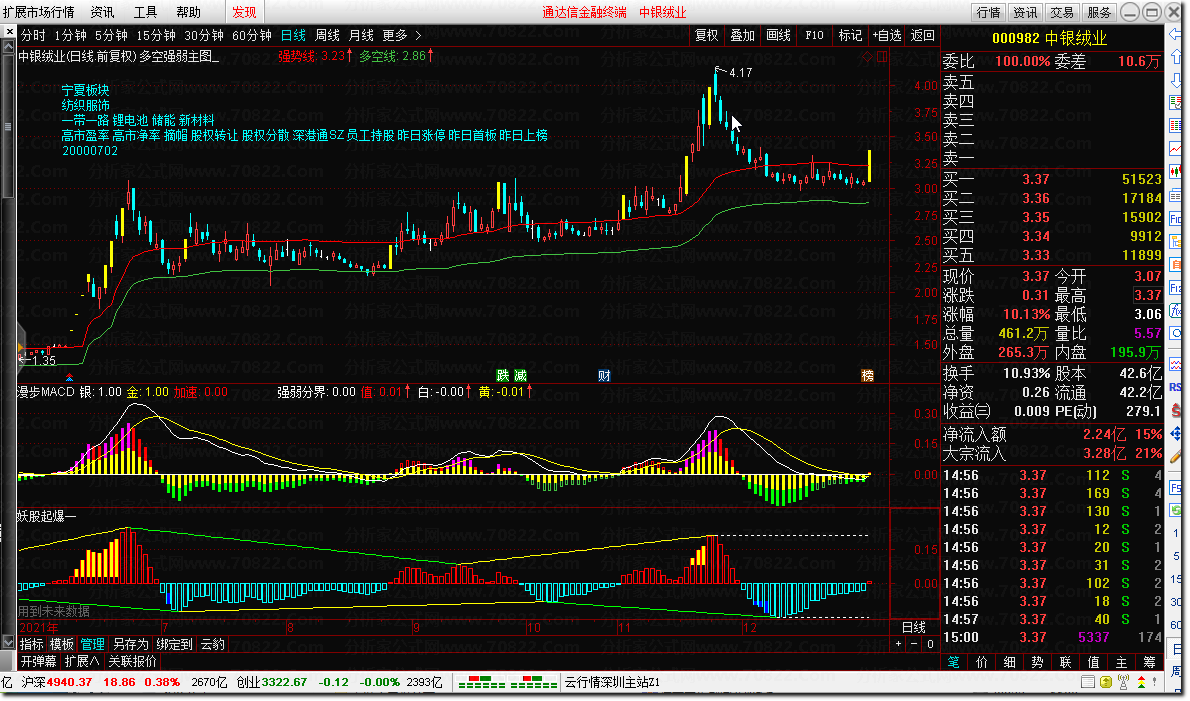Click the 指标 tab at bottom
This screenshot has height=701, width=1190.
point(32,644)
